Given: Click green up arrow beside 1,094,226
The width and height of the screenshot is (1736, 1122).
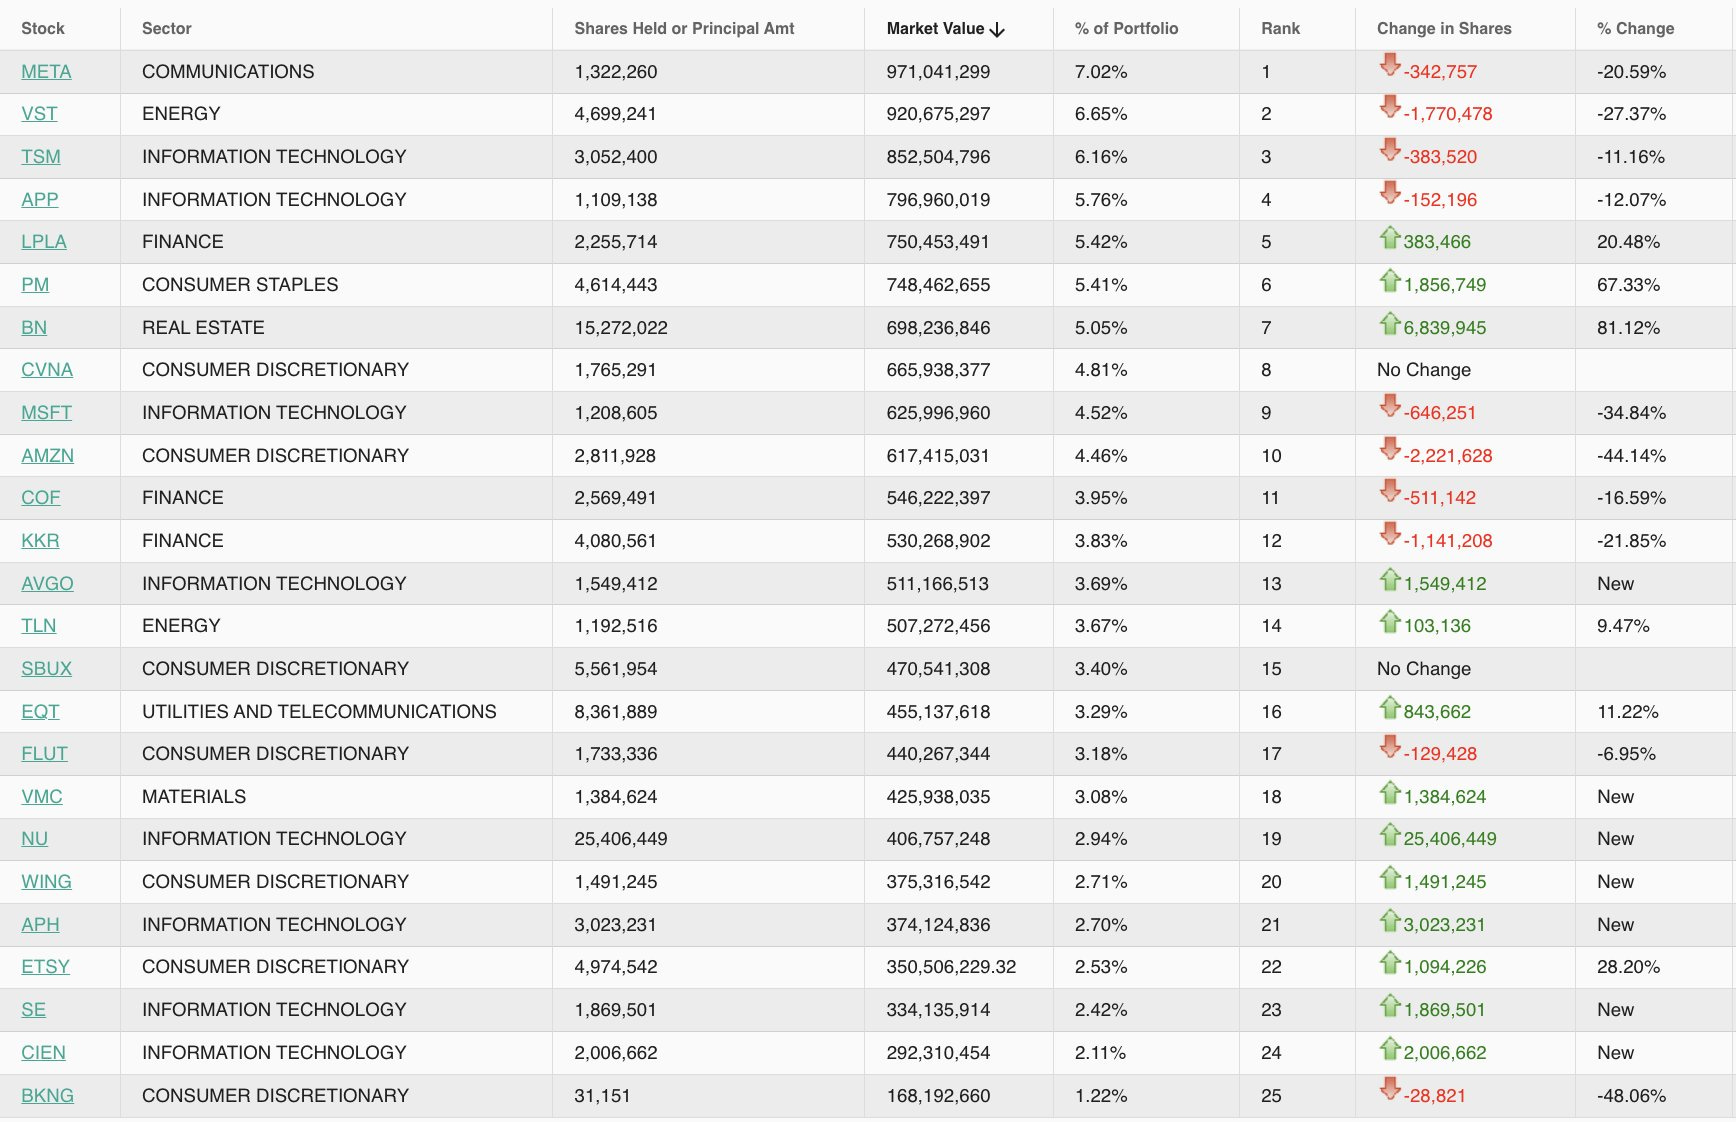Looking at the screenshot, I should pyautogui.click(x=1390, y=962).
